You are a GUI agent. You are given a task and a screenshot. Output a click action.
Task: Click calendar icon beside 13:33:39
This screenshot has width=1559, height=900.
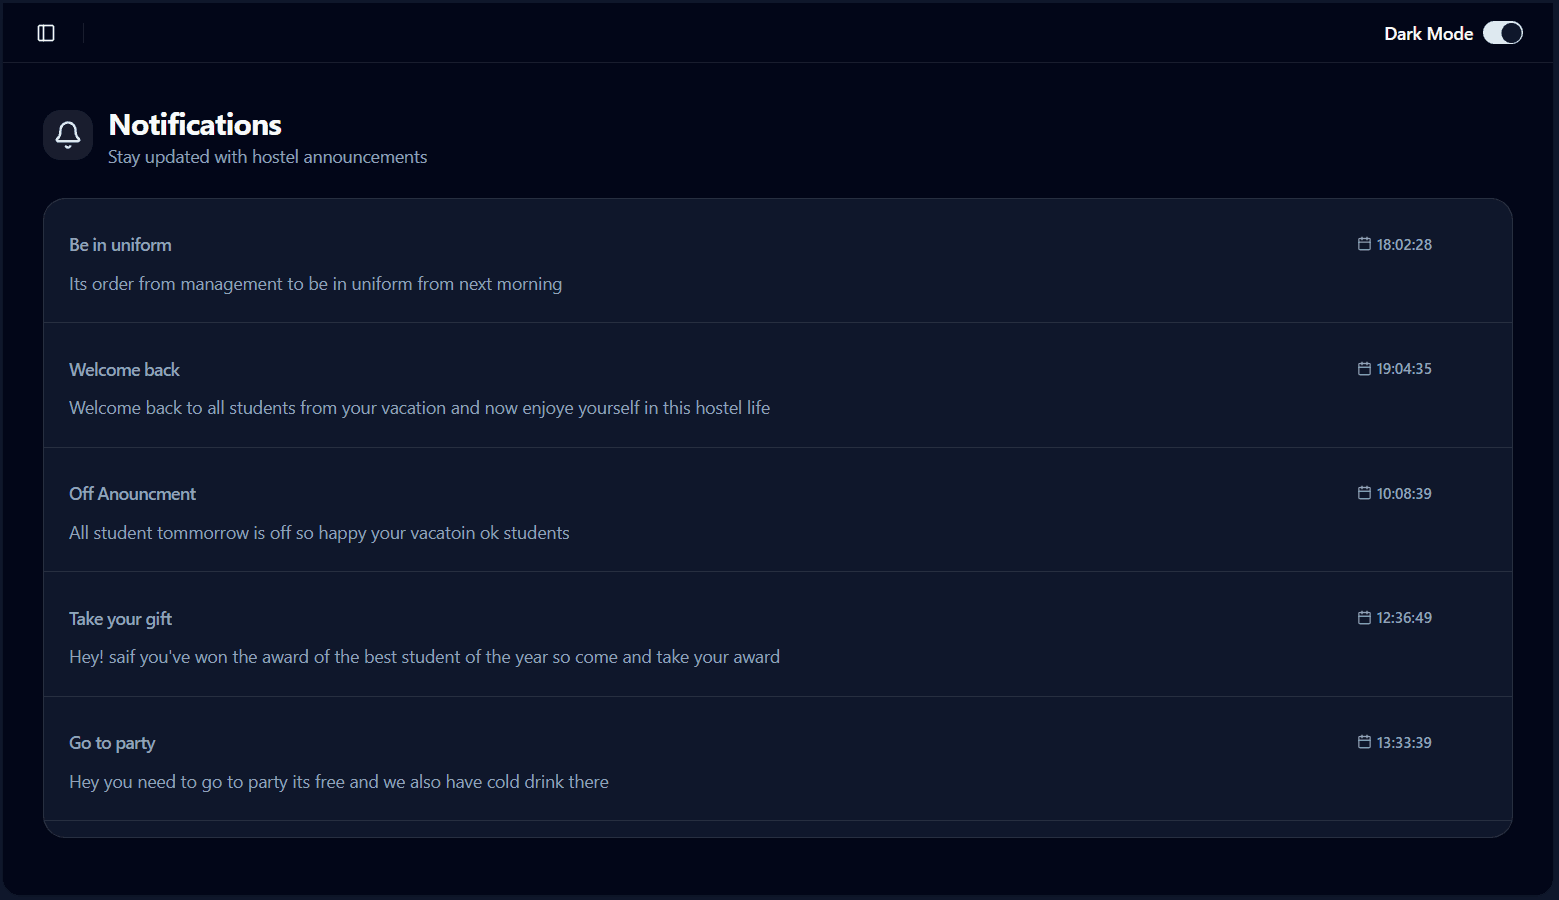tap(1364, 742)
